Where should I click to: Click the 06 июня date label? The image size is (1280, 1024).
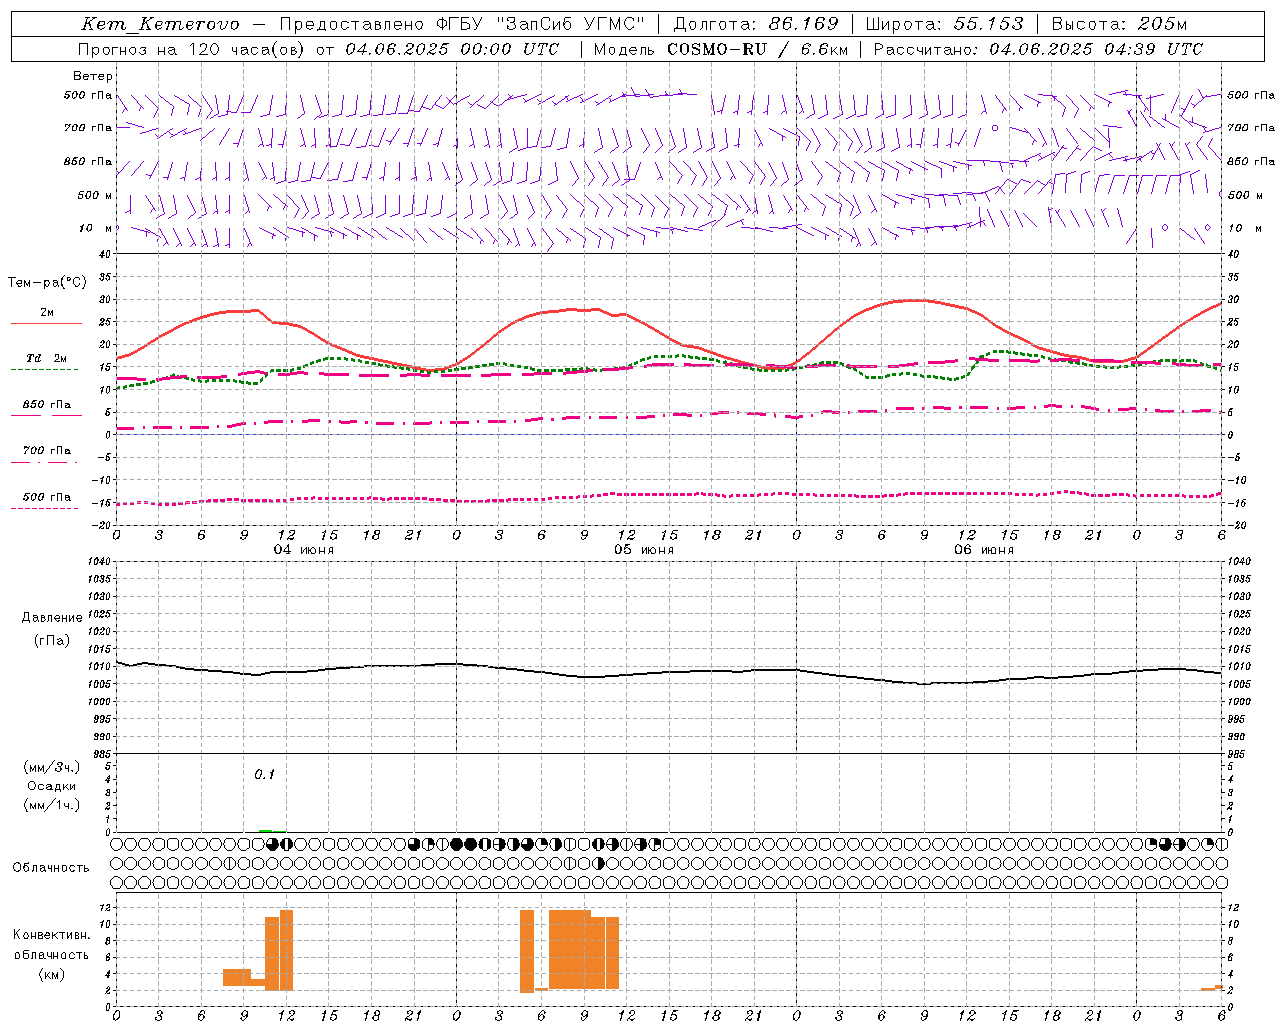click(983, 550)
